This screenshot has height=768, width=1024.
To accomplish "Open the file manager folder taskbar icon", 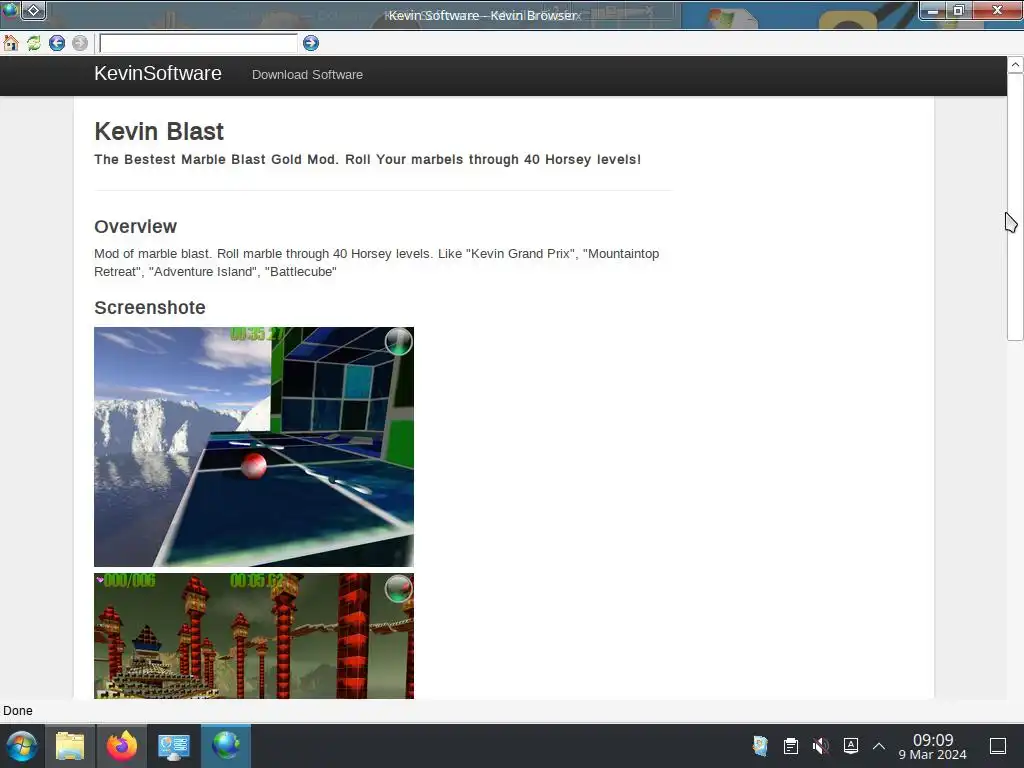I will [x=70, y=746].
